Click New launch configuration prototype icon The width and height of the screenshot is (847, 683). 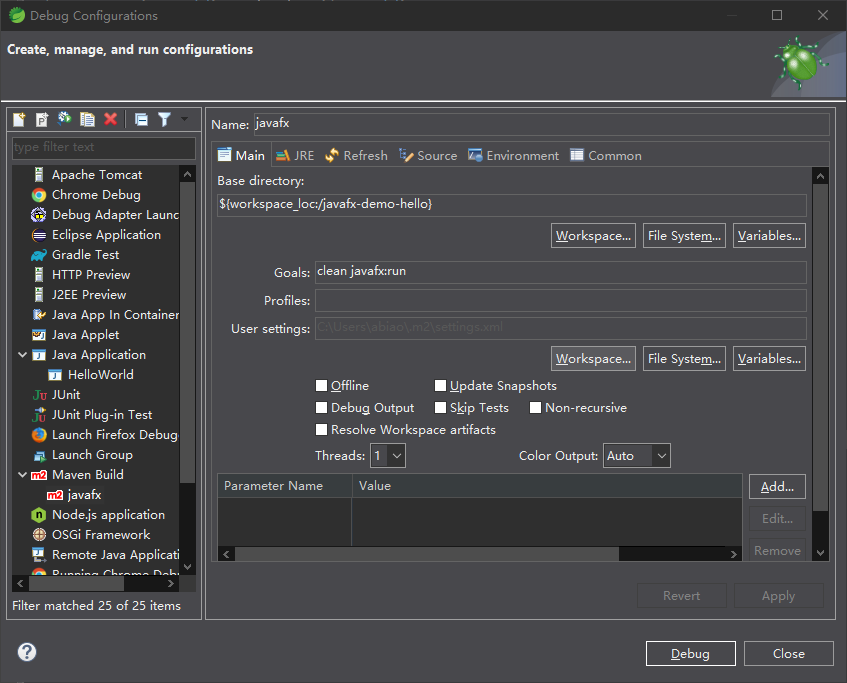point(42,119)
